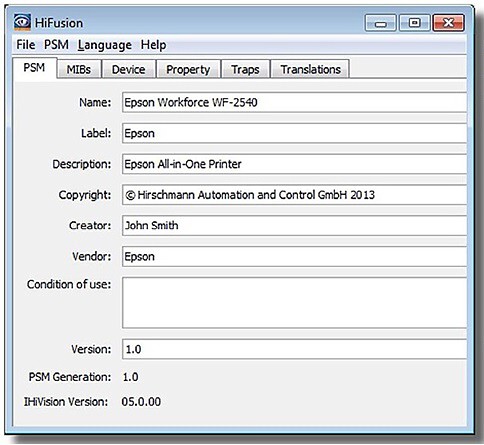Click the Name field with Epson Workforce WF-2540
The width and height of the screenshot is (484, 445).
[294, 102]
